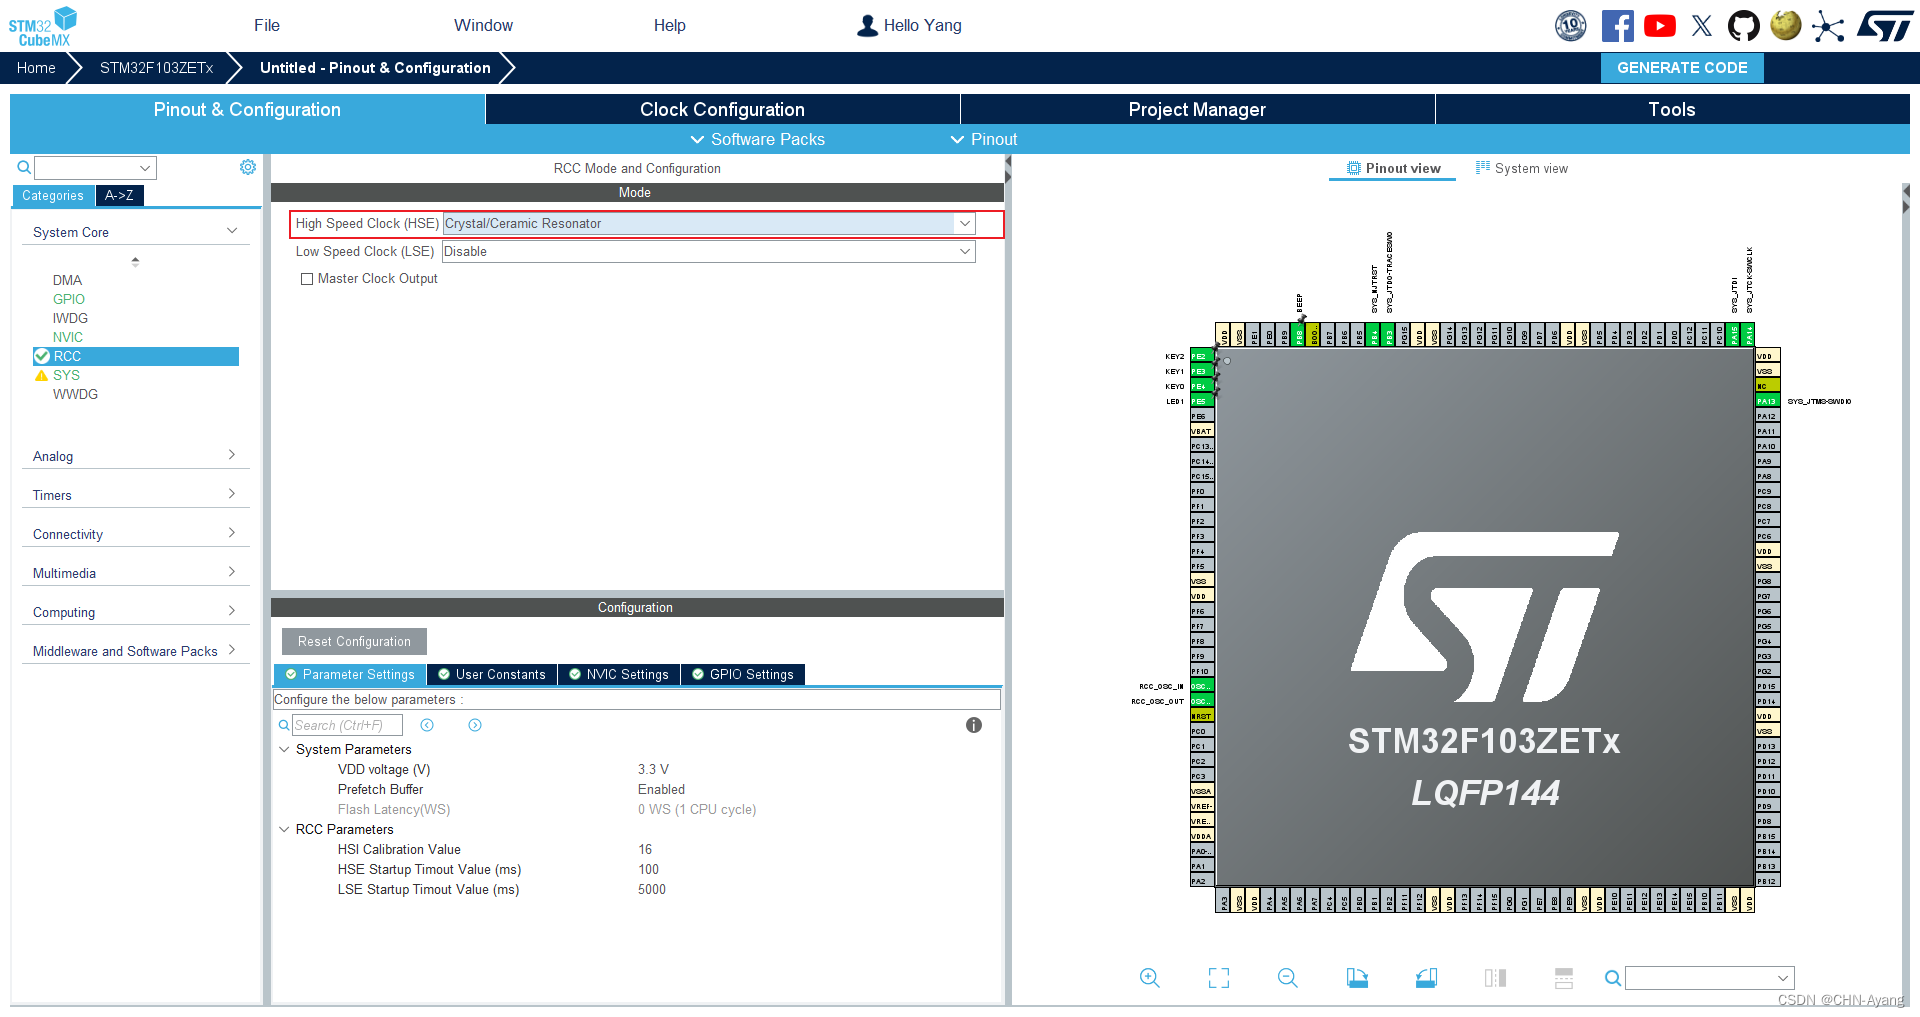This screenshot has width=1920, height=1017.
Task: Click the stacked view icon in pinout toolbar
Action: tap(1564, 978)
